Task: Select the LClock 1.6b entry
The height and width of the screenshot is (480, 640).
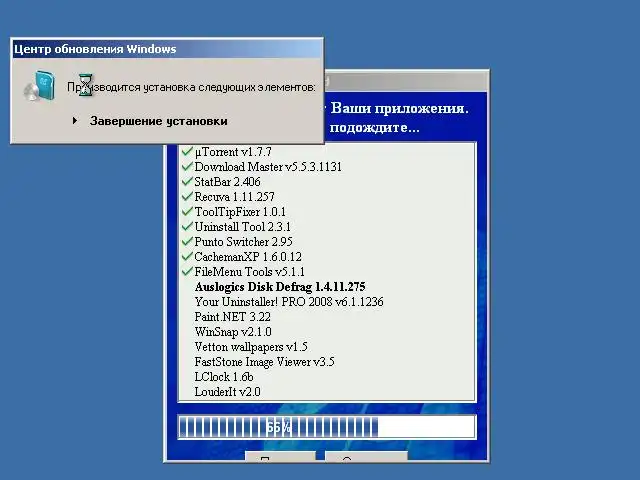Action: [x=224, y=377]
